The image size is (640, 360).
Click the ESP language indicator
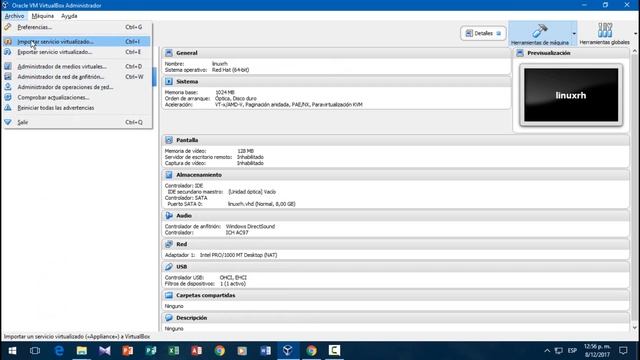pyautogui.click(x=572, y=351)
